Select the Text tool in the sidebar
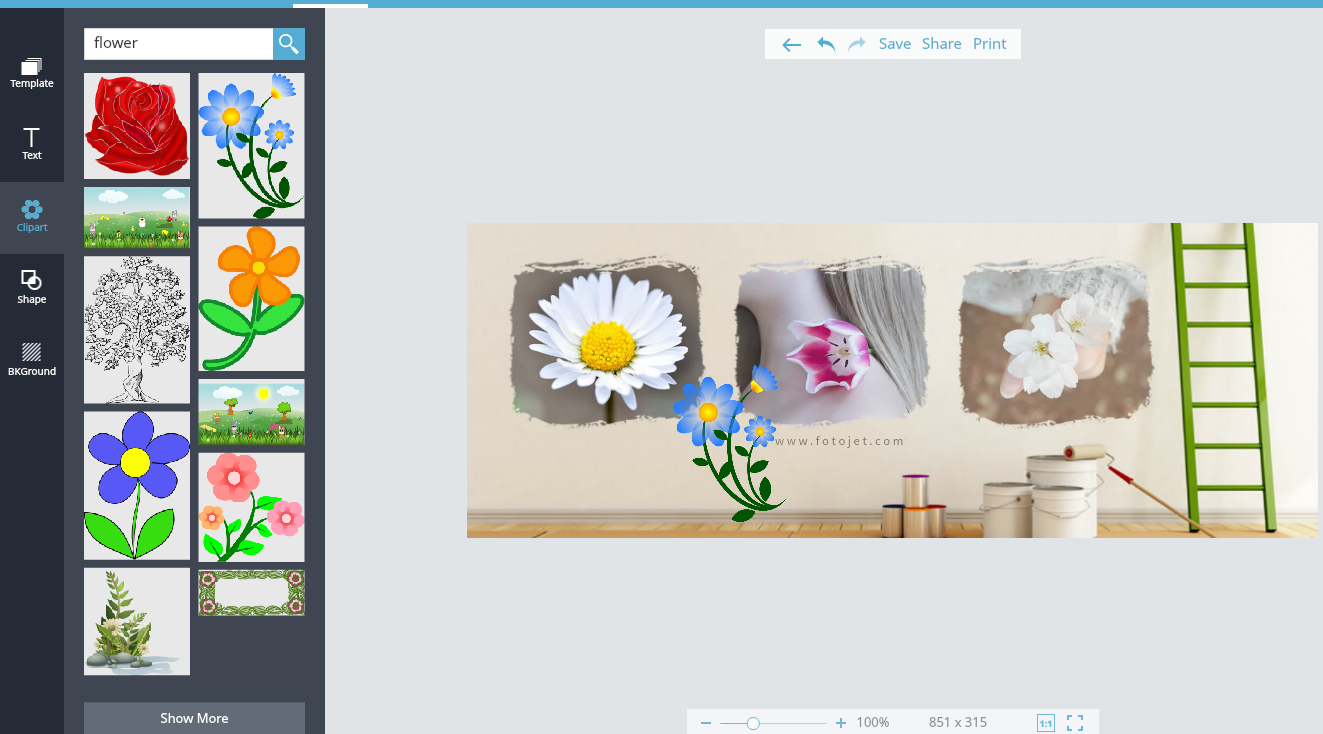1323x734 pixels. (x=32, y=145)
